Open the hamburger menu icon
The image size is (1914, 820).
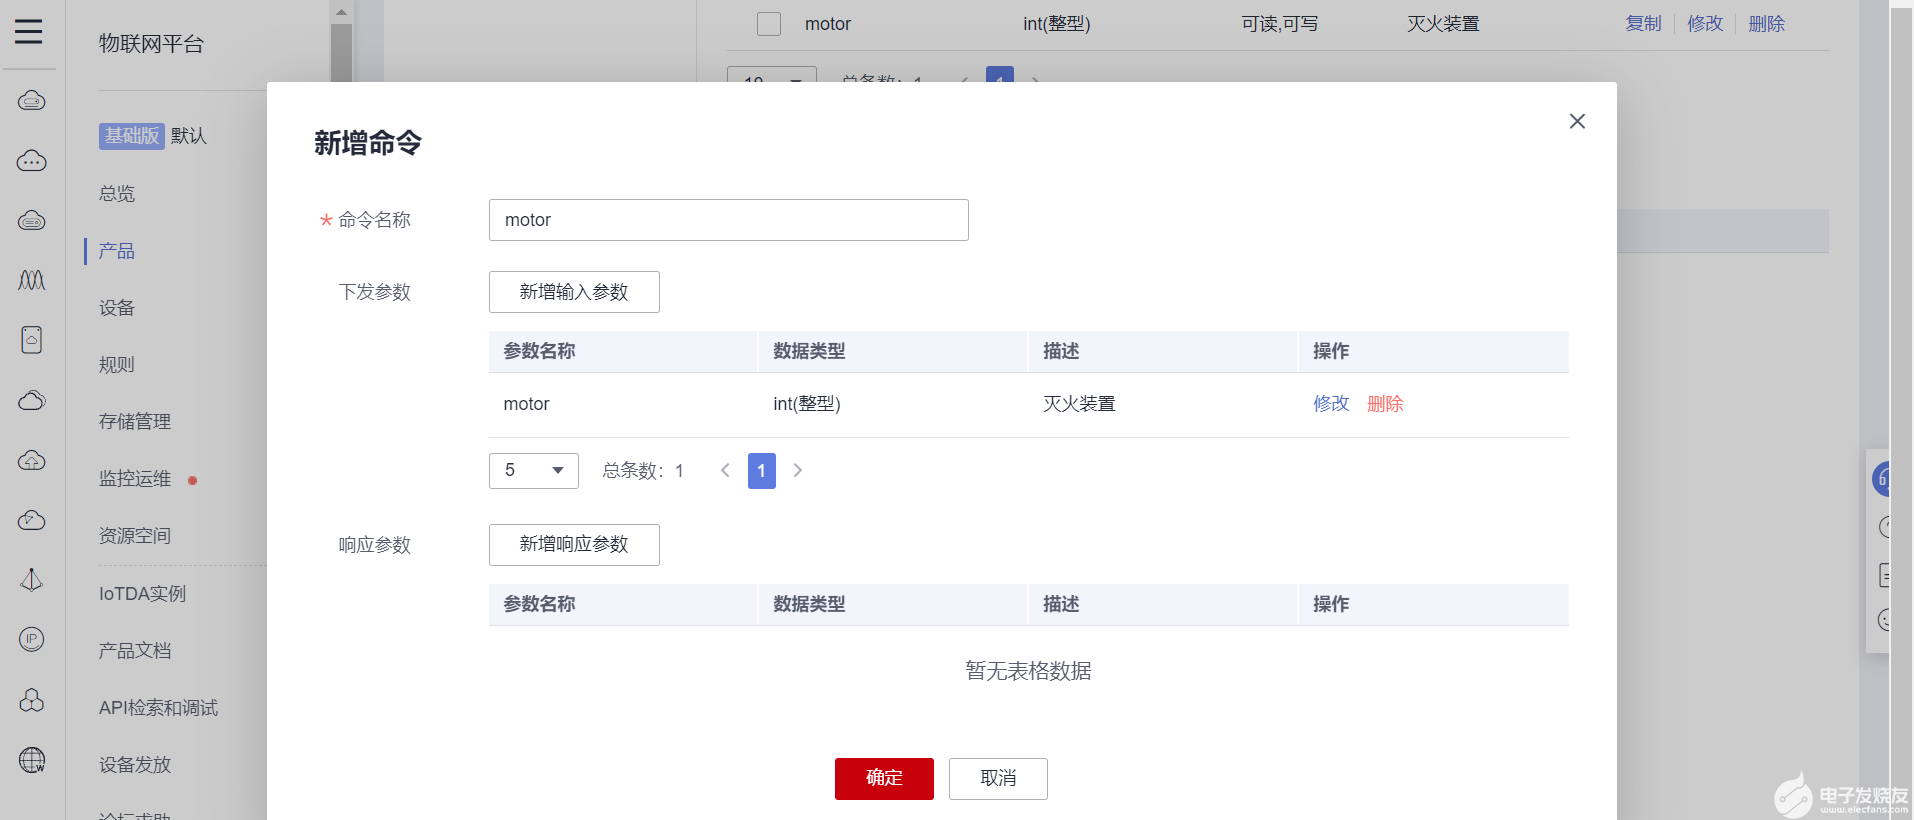pos(29,32)
